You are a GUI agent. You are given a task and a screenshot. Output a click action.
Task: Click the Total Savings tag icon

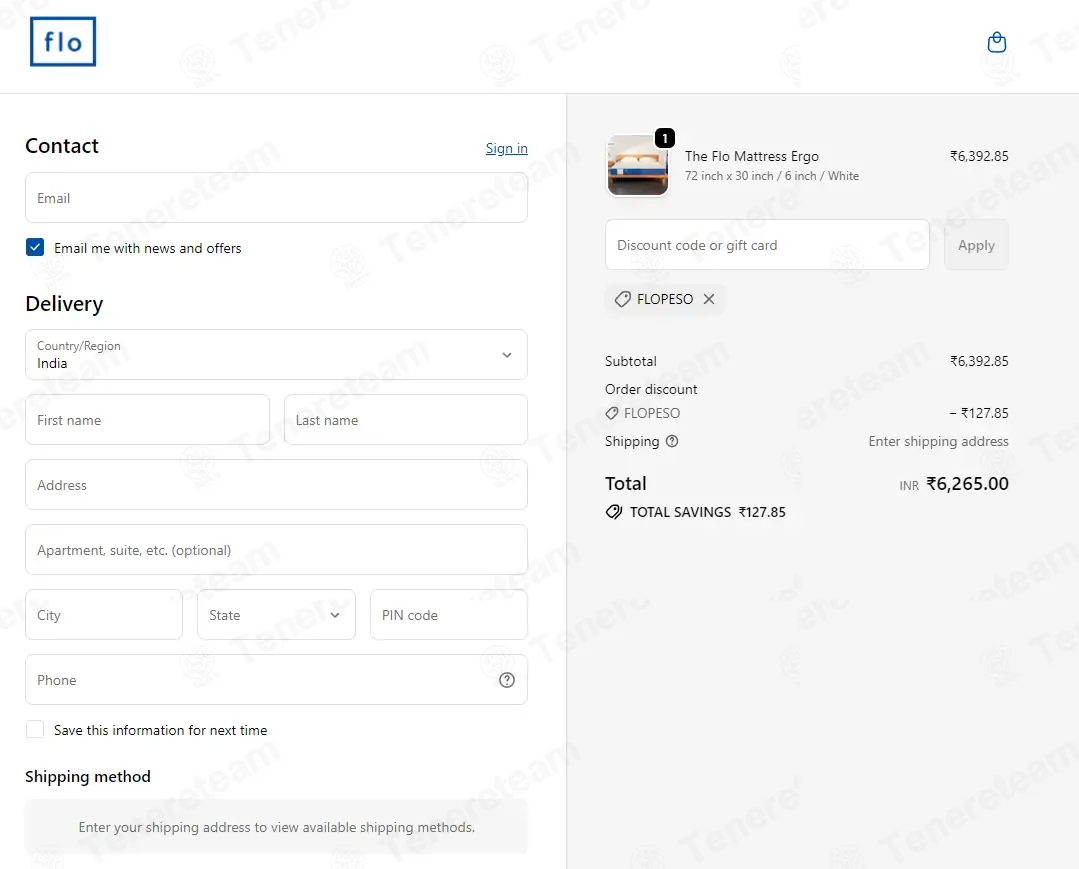click(x=614, y=512)
